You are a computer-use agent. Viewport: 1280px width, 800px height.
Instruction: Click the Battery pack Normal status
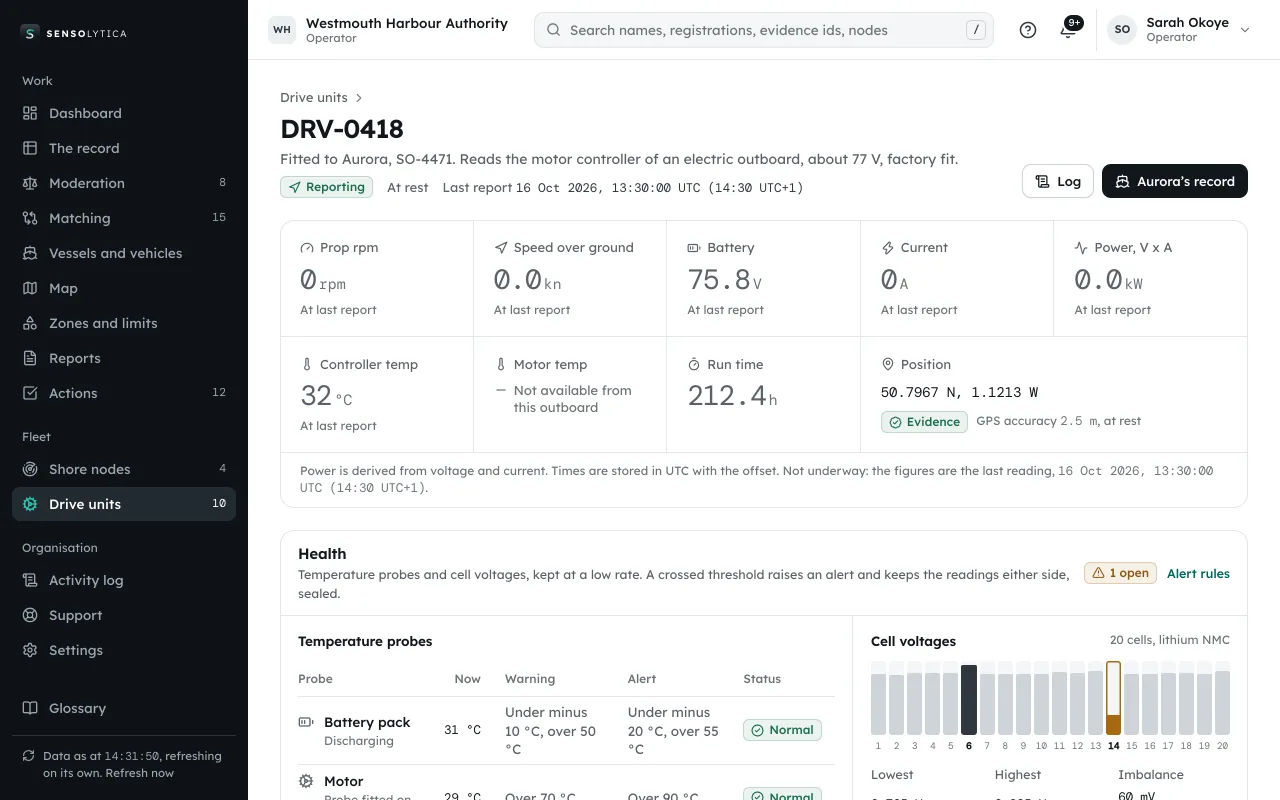tap(782, 730)
